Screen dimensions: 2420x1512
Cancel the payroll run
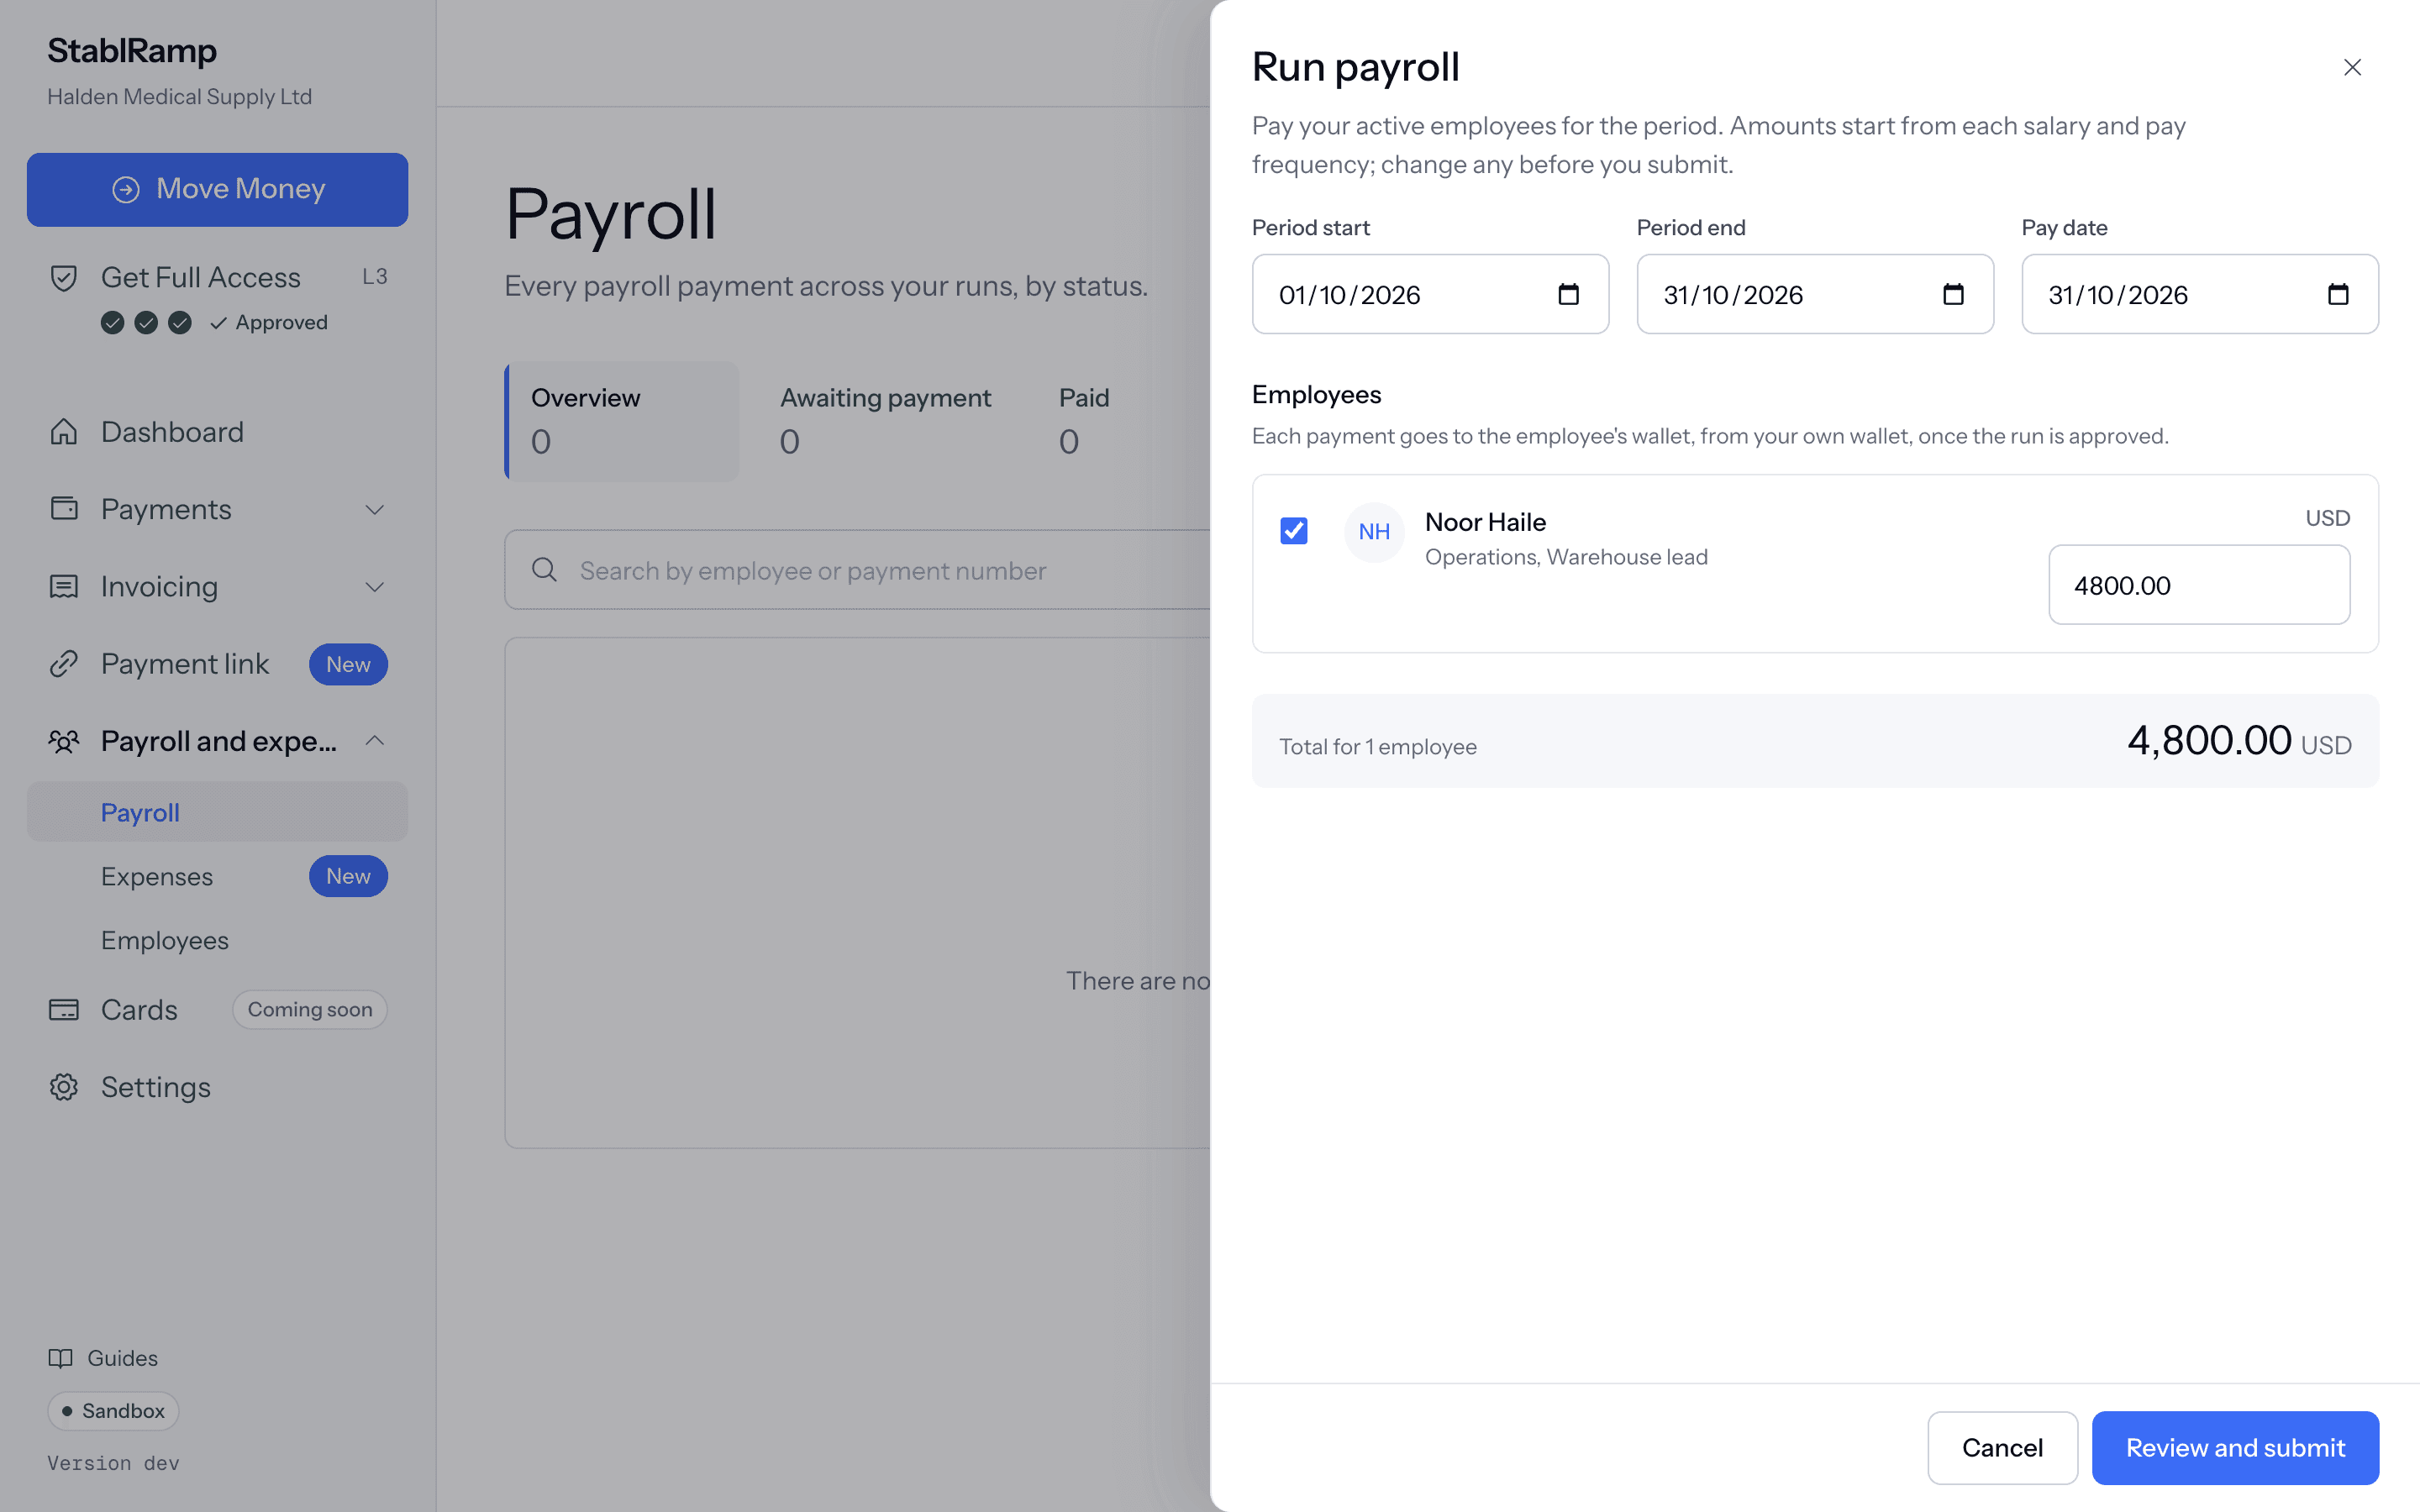coord(2002,1447)
